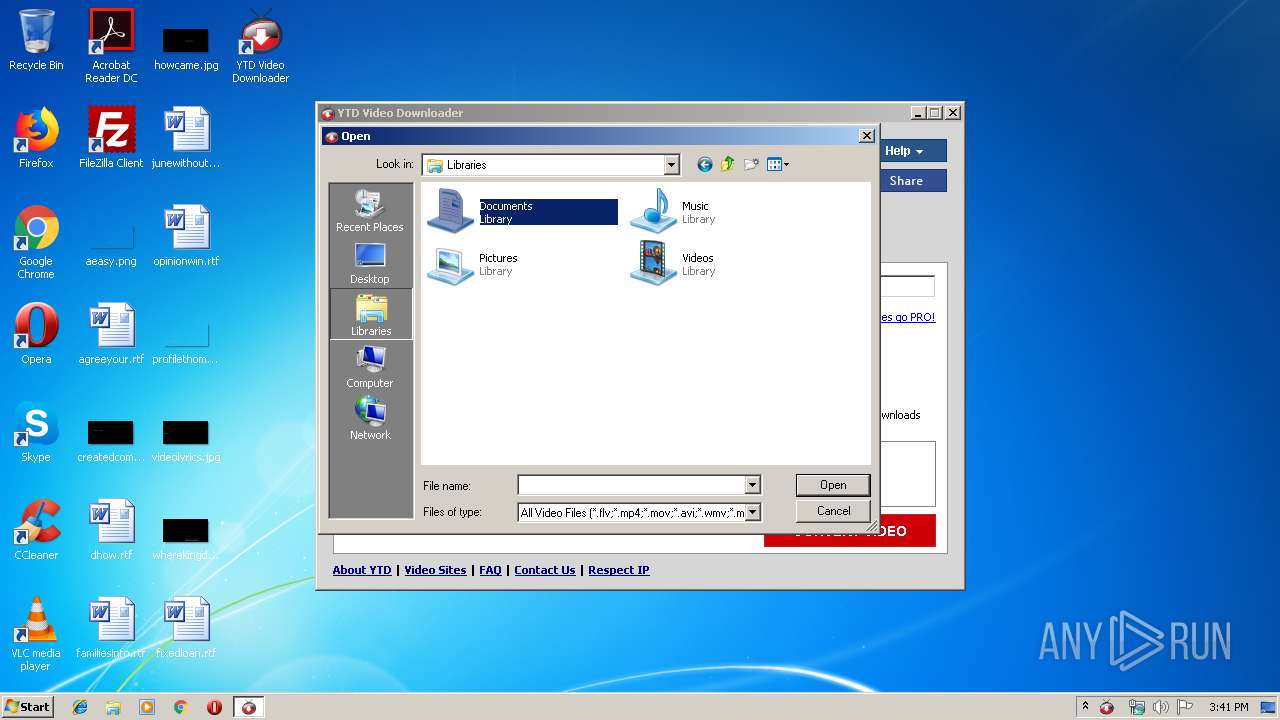Click the YTD taskbar button

pyautogui.click(x=248, y=707)
